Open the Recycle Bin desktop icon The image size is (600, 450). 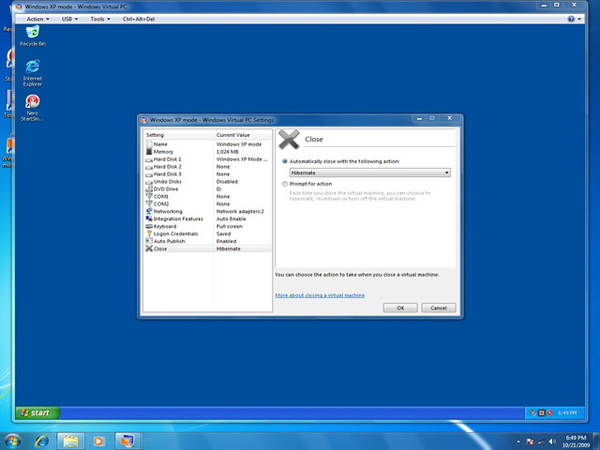click(x=33, y=36)
